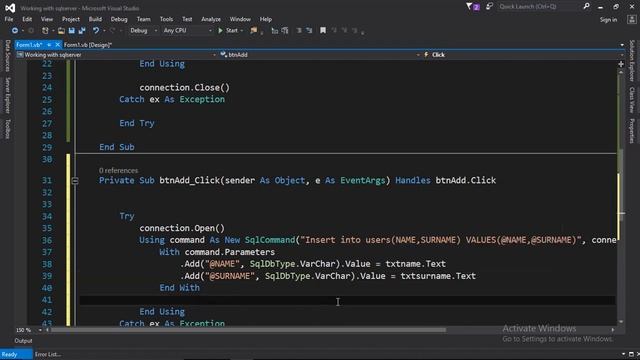Open the Test menu
The height and width of the screenshot is (360, 640).
point(187,19)
